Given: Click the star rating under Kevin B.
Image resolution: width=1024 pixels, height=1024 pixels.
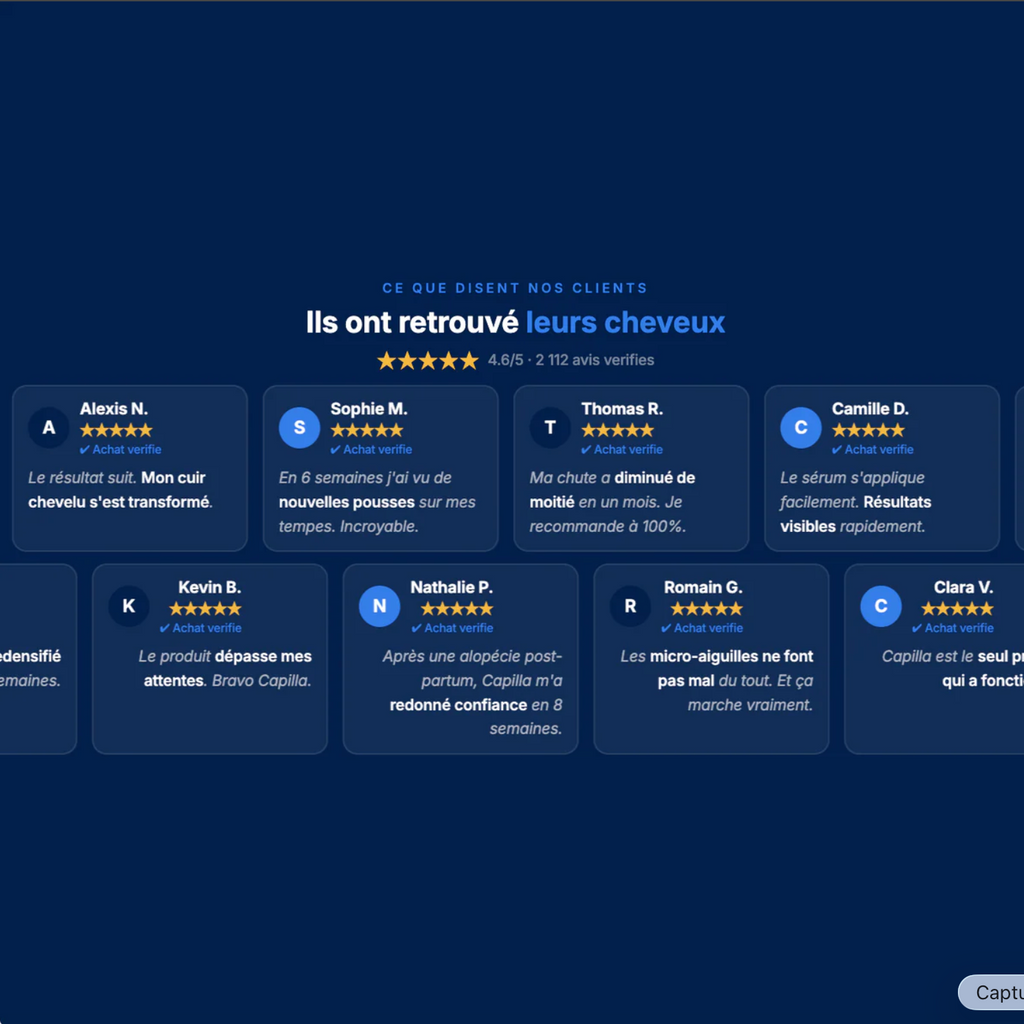Looking at the screenshot, I should click(x=205, y=609).
